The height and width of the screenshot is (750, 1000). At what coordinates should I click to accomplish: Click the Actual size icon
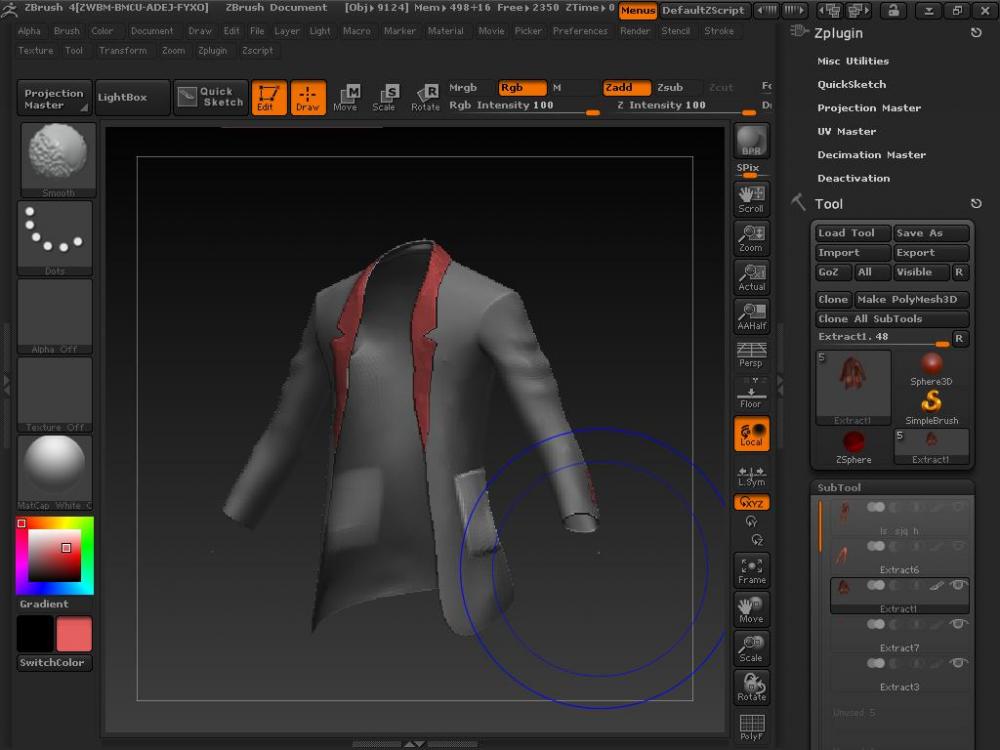coord(751,277)
